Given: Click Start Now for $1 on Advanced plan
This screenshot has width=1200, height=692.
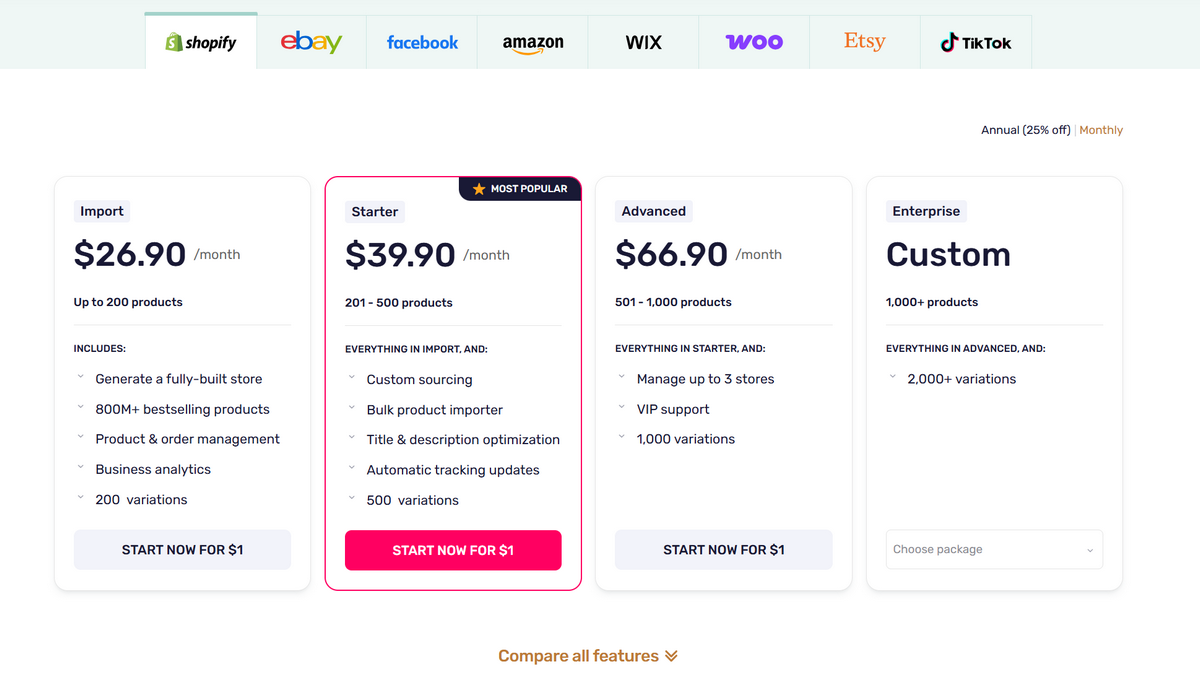Looking at the screenshot, I should [723, 550].
